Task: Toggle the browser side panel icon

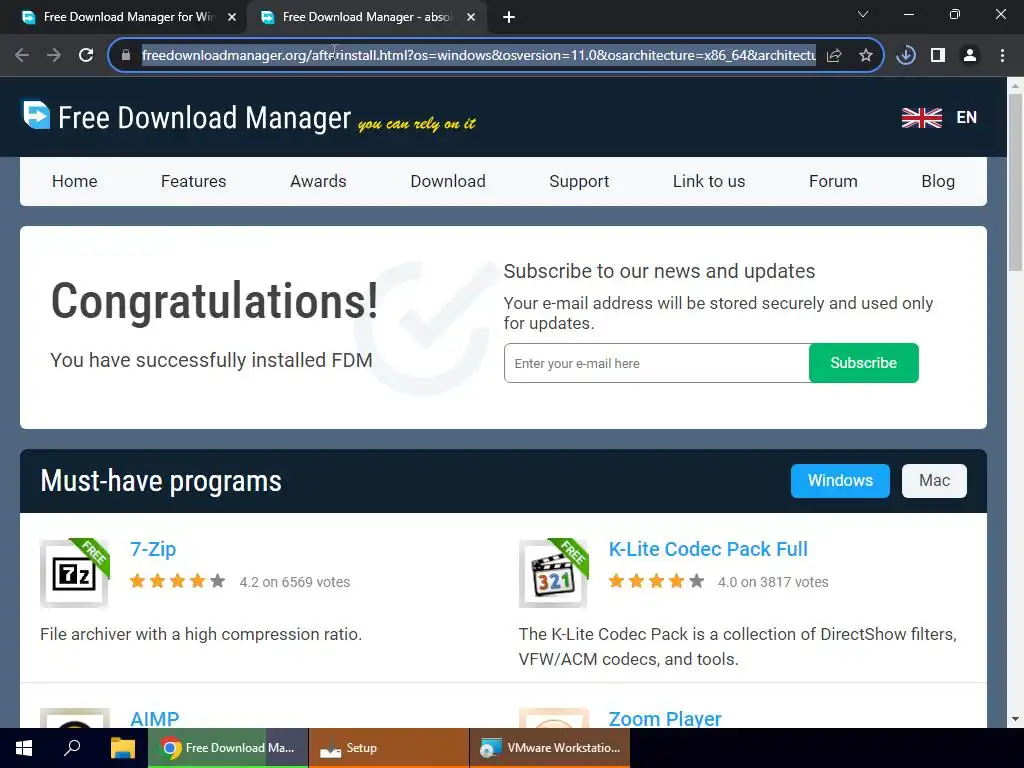Action: (x=938, y=56)
